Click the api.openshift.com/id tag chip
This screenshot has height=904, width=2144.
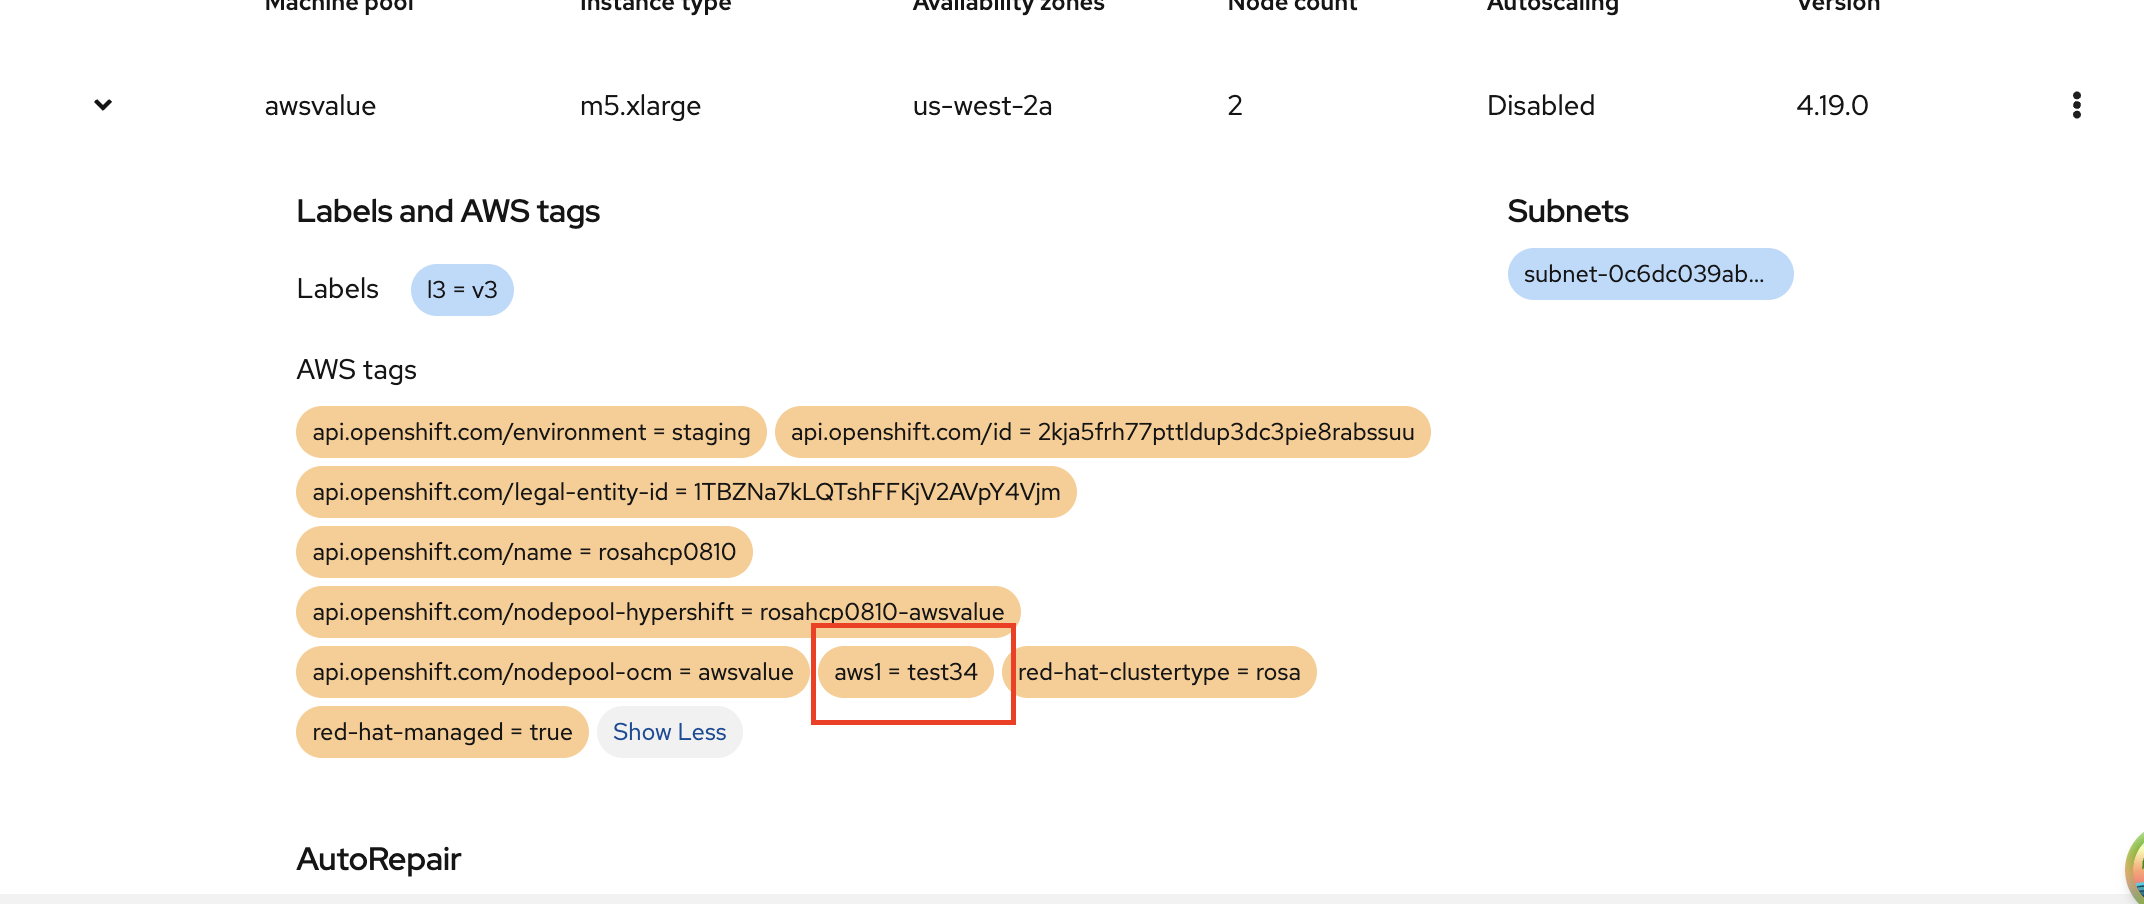tap(1102, 432)
